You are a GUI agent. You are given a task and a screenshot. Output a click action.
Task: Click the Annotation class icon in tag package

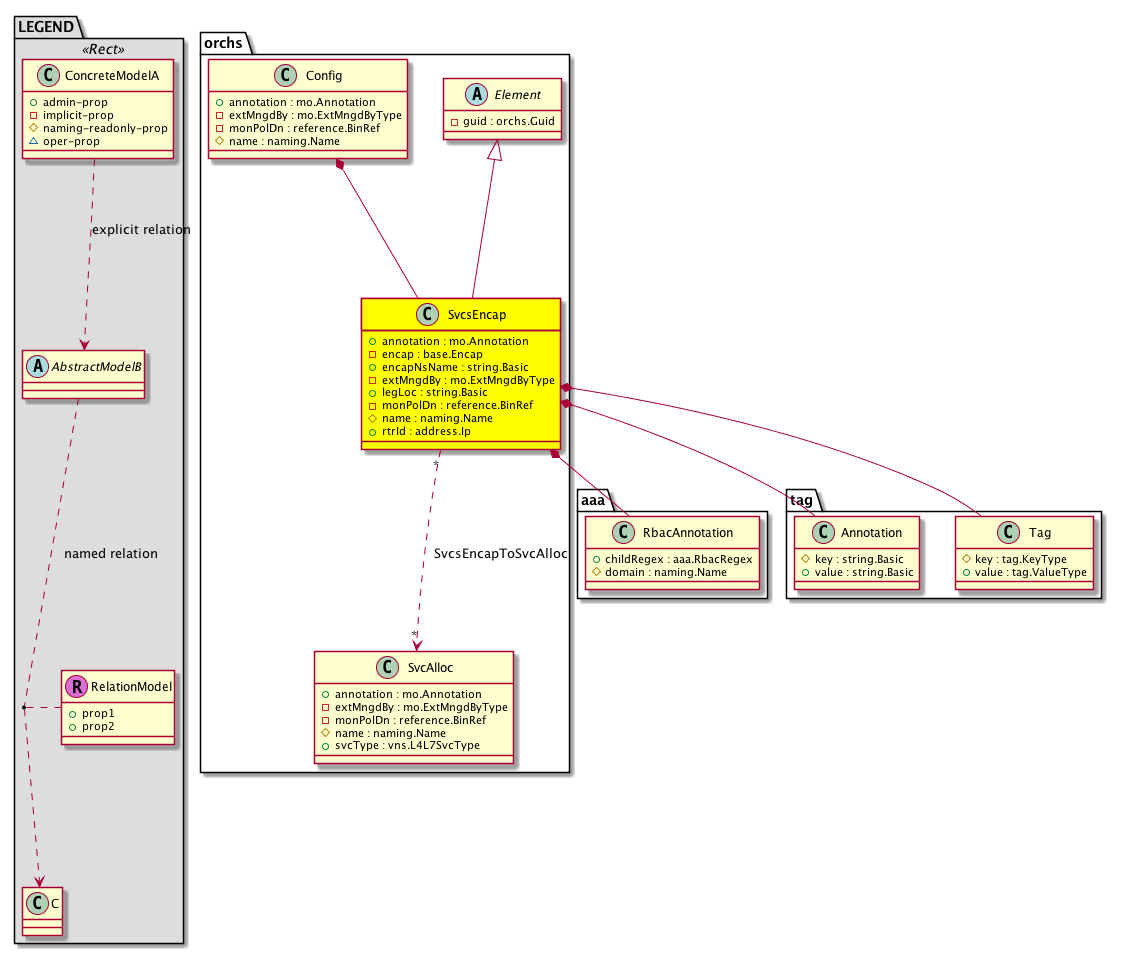[x=823, y=533]
